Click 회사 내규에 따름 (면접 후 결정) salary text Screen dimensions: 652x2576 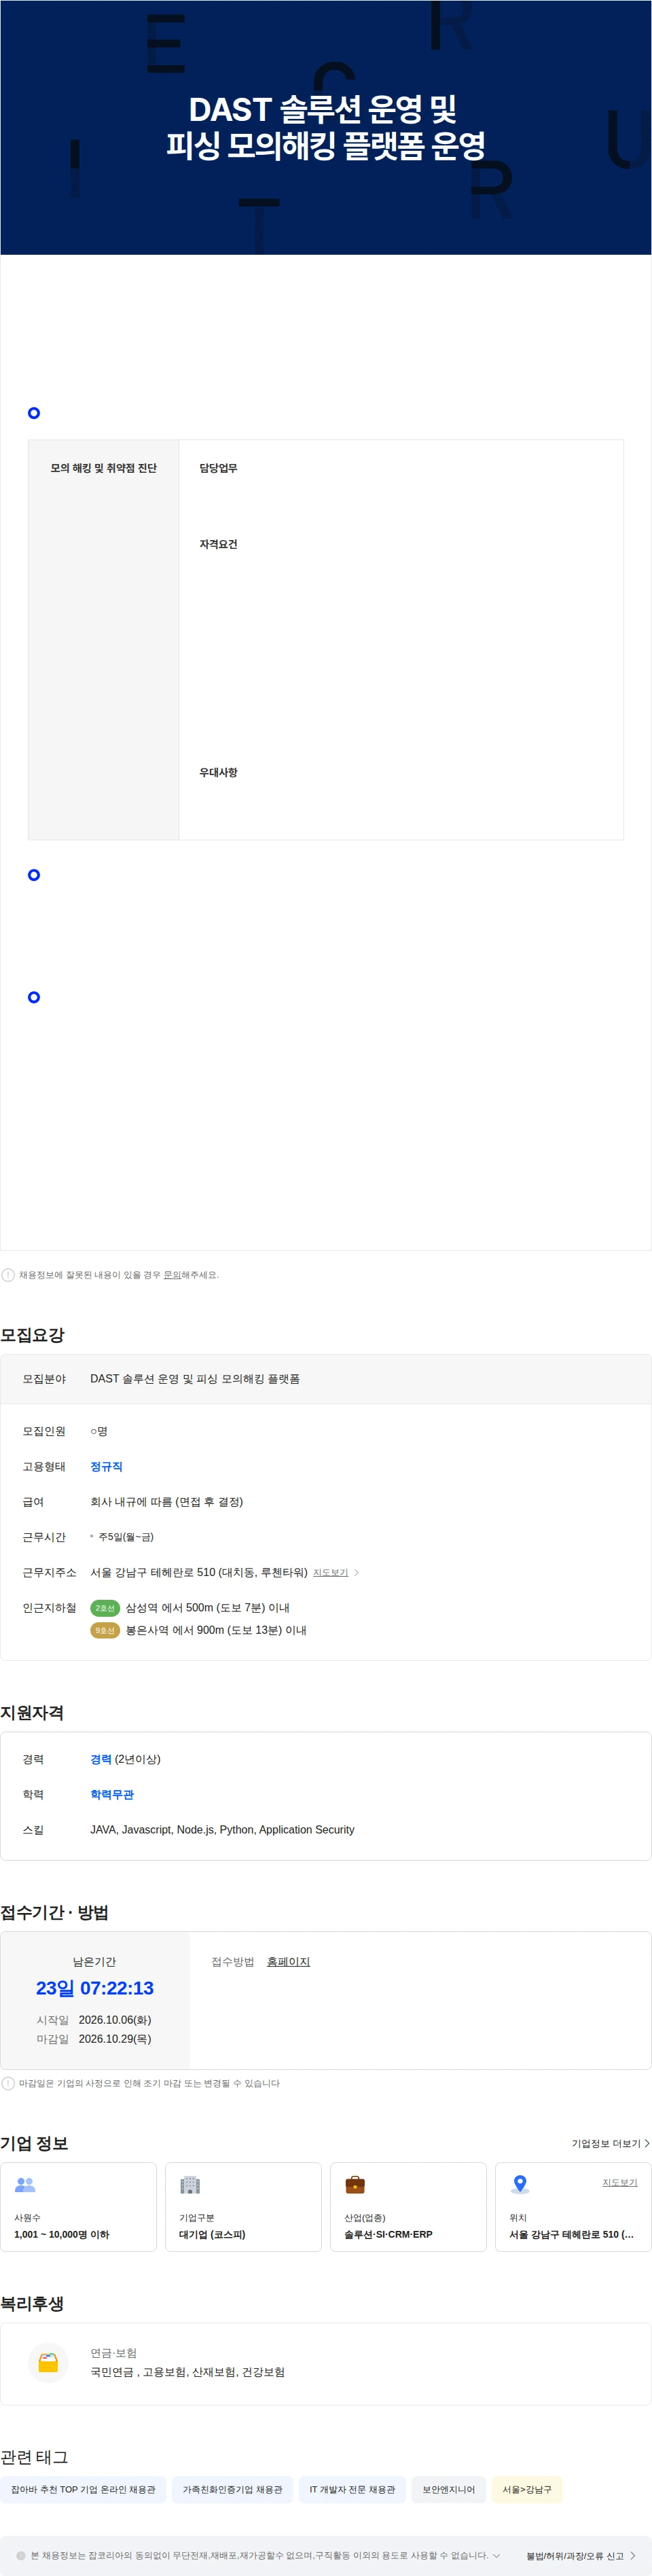(167, 1502)
